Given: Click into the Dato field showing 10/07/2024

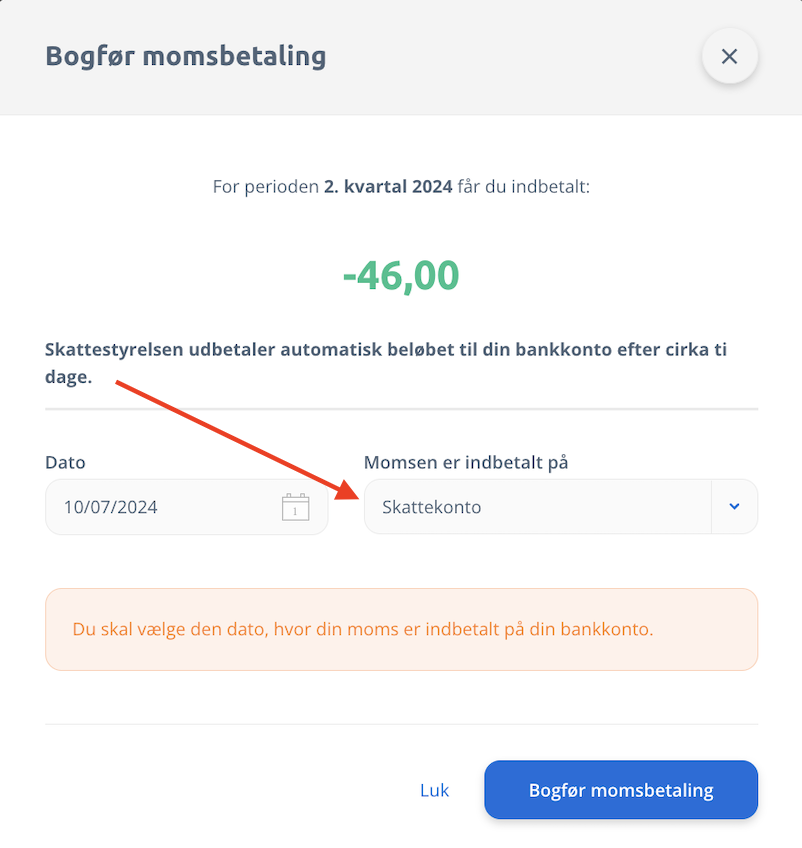Looking at the screenshot, I should point(187,507).
